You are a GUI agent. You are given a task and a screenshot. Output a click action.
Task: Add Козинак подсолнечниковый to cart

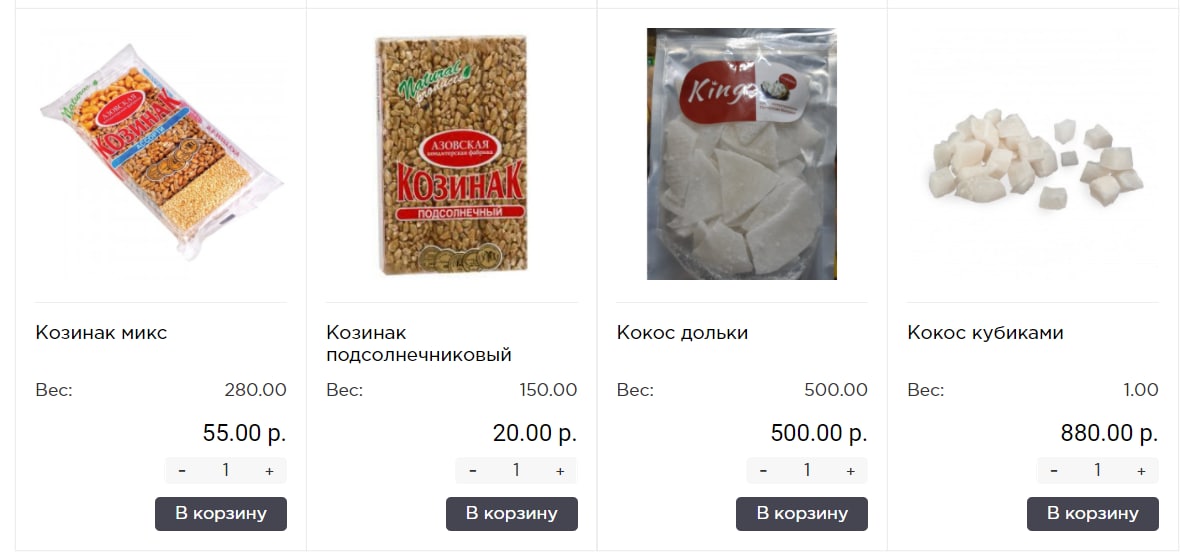511,513
